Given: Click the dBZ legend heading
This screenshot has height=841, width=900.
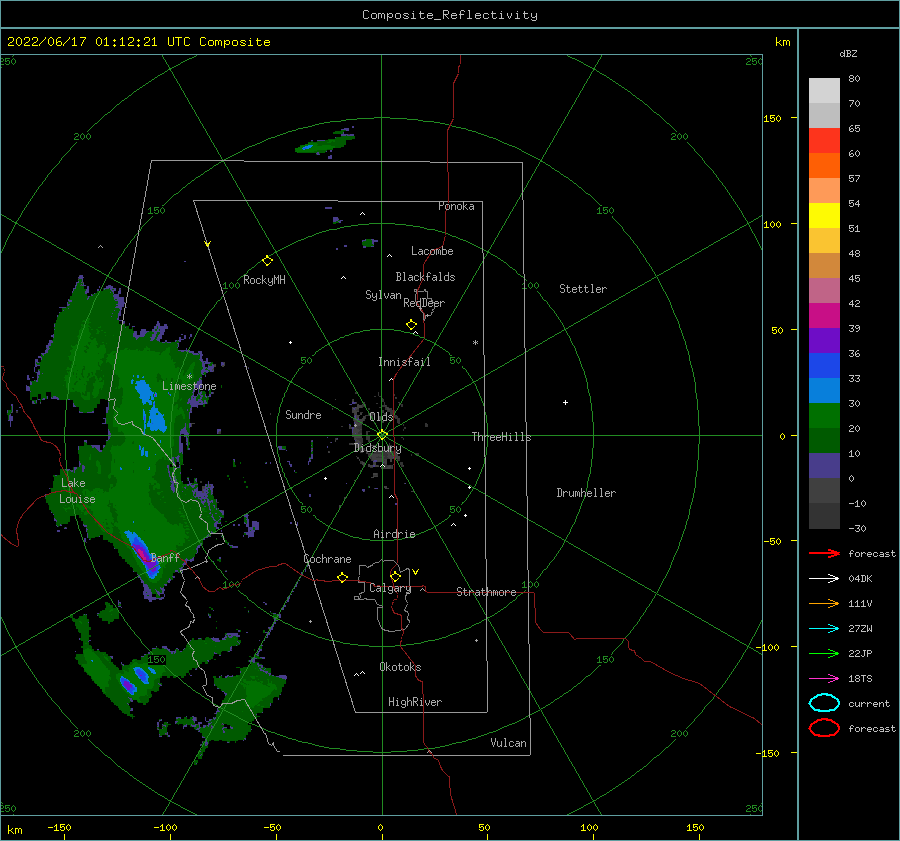Looking at the screenshot, I should [x=848, y=53].
